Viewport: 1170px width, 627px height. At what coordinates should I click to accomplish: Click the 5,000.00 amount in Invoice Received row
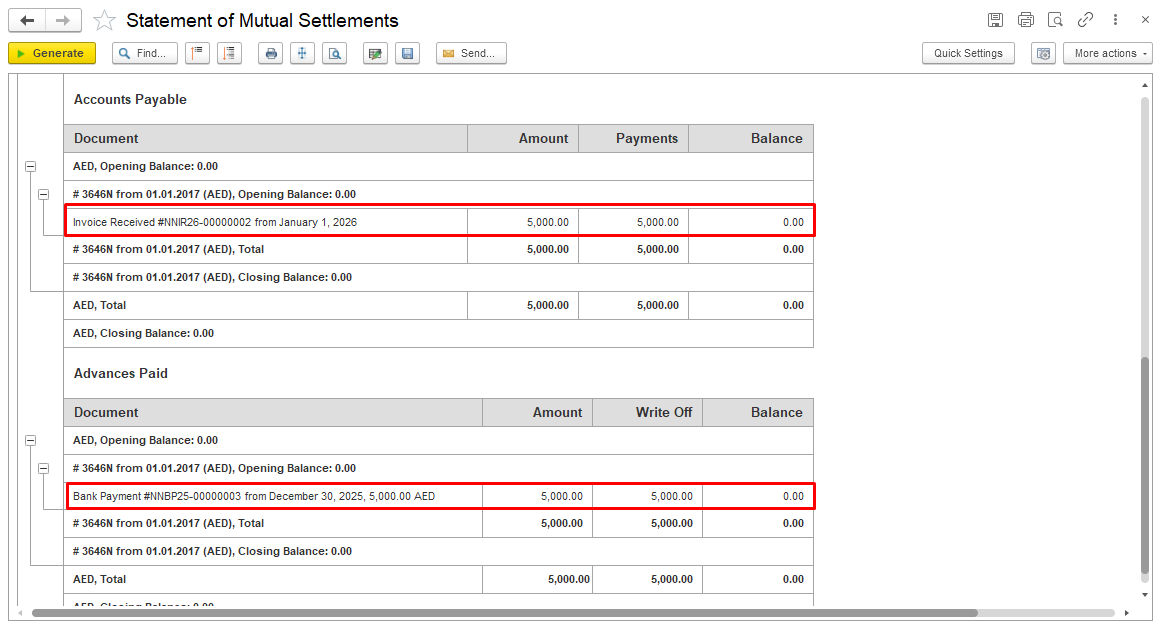tap(548, 222)
